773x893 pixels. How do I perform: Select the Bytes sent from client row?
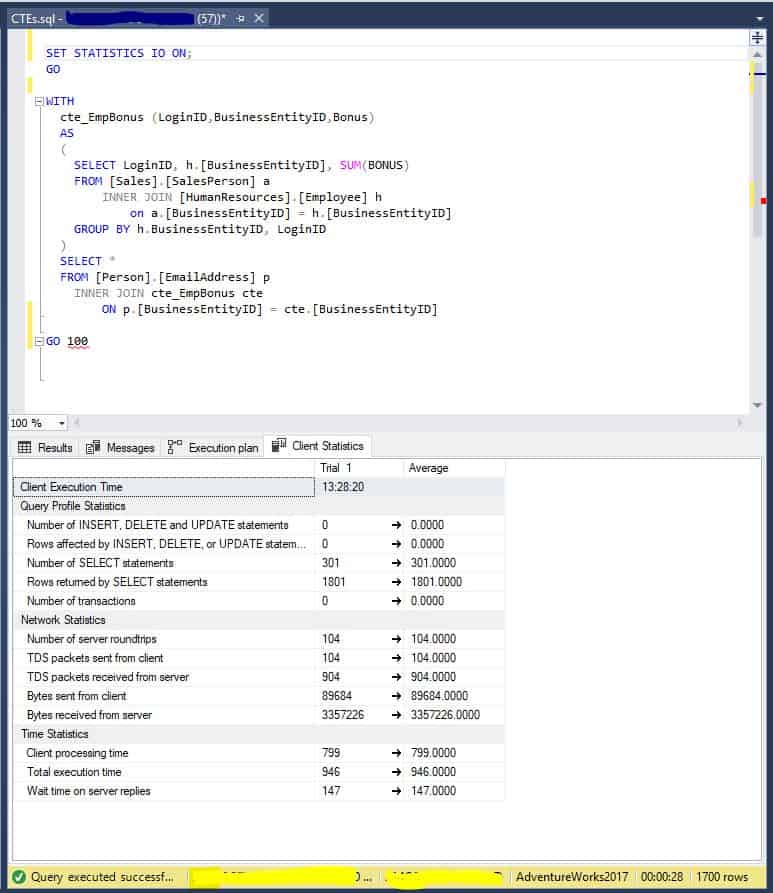click(259, 696)
